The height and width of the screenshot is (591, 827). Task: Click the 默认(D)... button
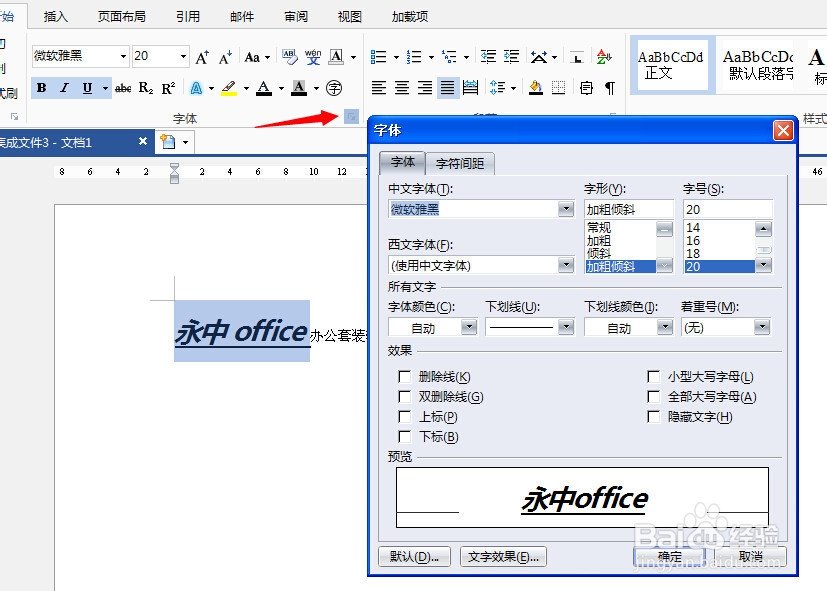415,556
